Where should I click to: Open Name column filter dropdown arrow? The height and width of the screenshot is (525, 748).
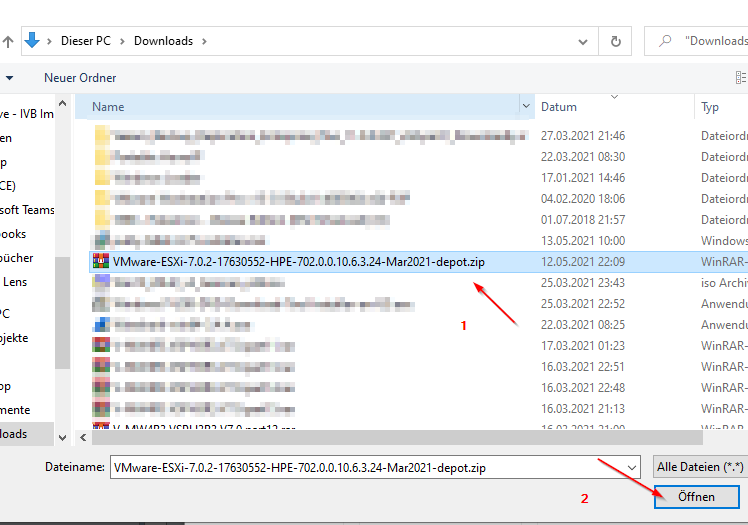526,106
